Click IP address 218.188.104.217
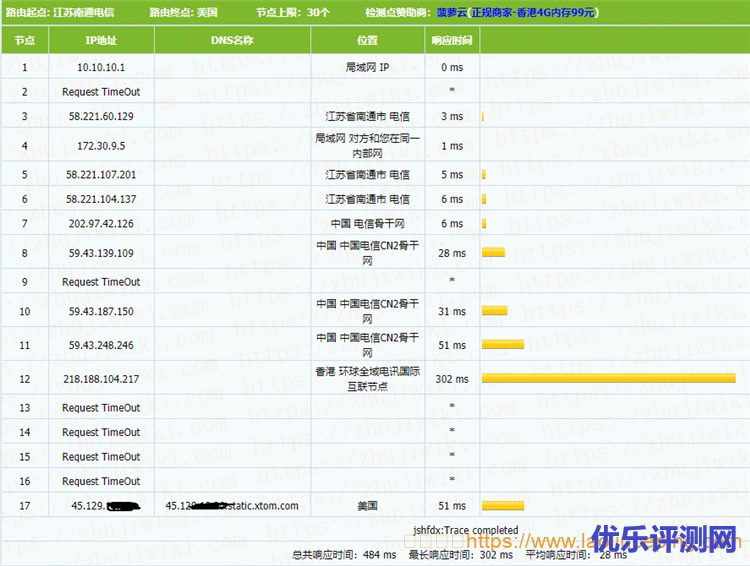 pyautogui.click(x=101, y=379)
